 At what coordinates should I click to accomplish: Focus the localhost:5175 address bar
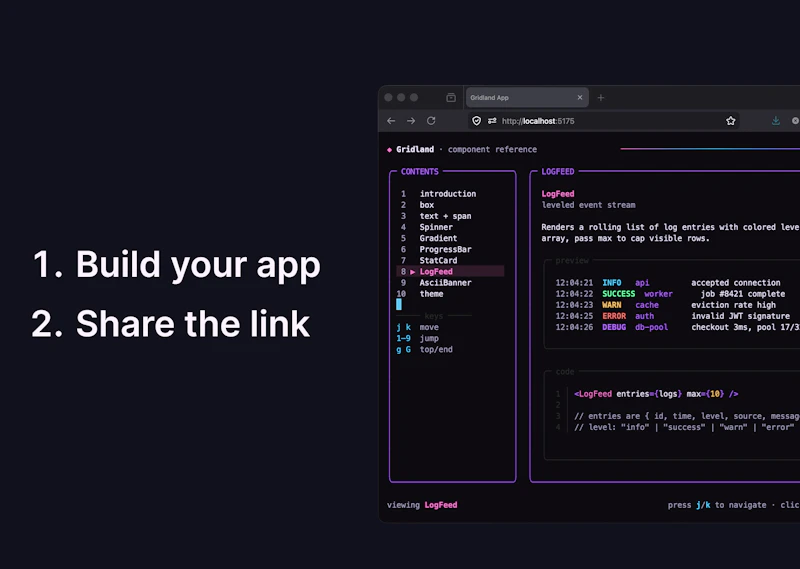click(x=603, y=121)
